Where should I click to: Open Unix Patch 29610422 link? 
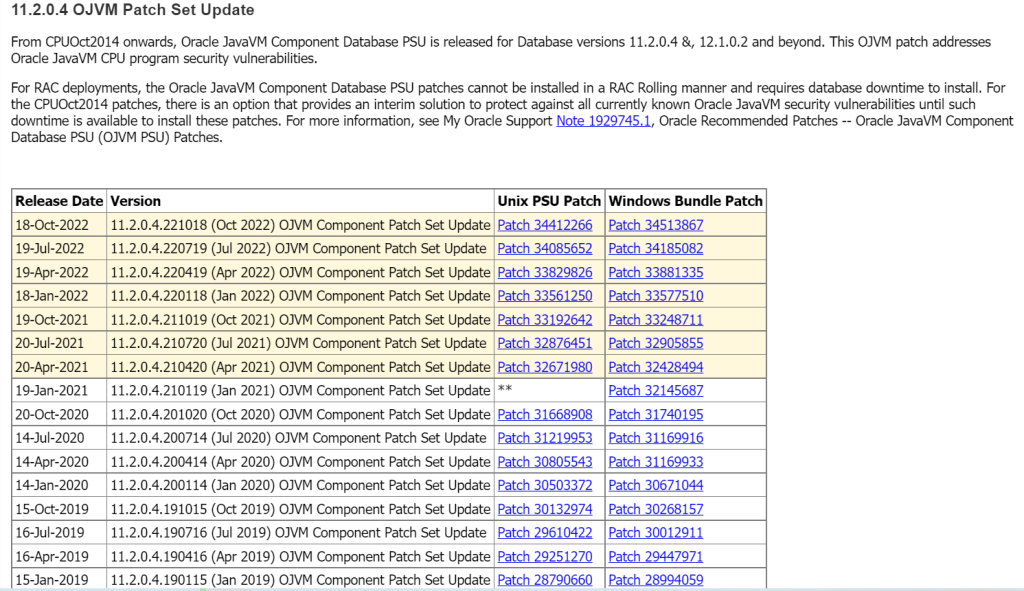[545, 533]
